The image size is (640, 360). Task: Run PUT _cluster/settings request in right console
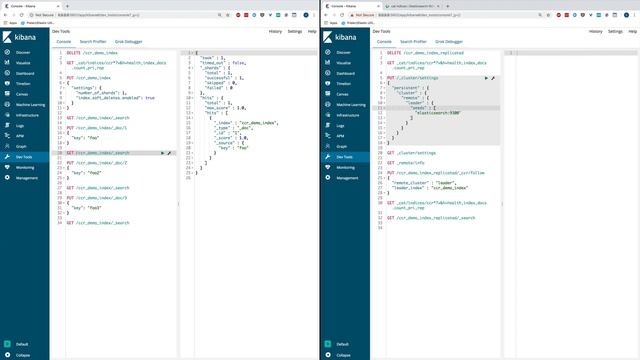[486, 78]
